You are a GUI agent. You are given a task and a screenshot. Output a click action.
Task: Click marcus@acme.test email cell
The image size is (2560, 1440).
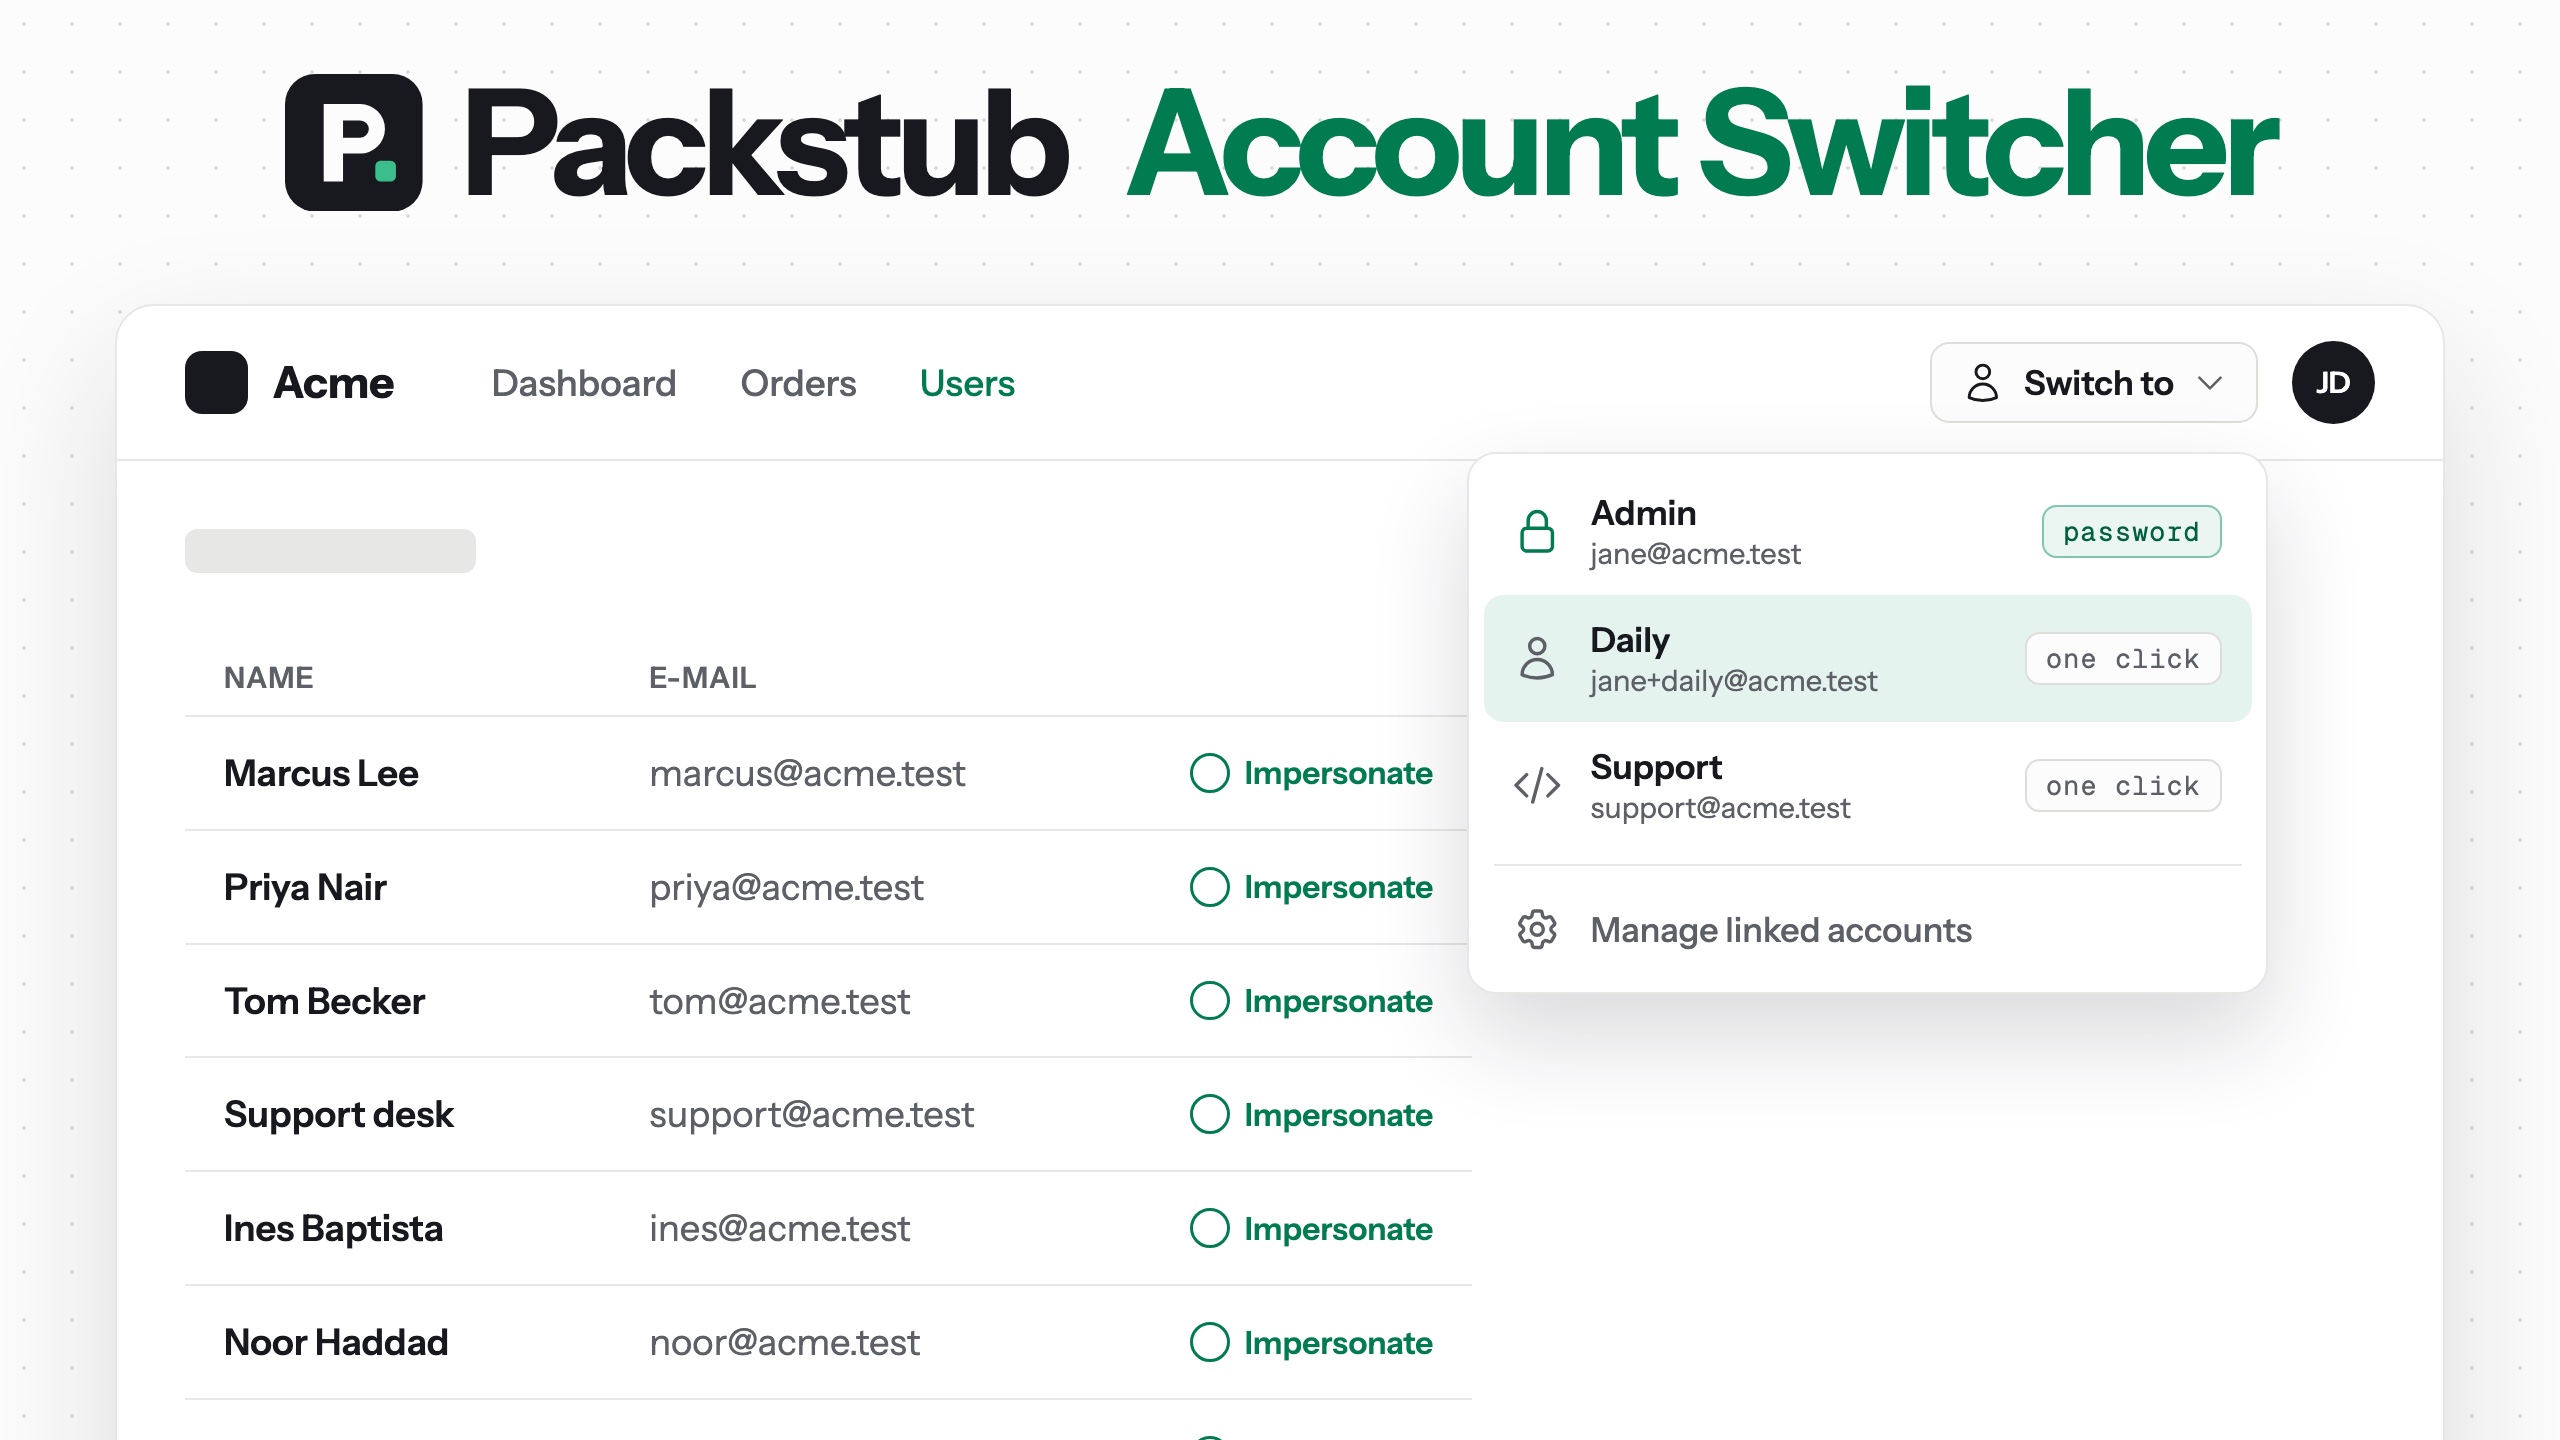coord(807,773)
